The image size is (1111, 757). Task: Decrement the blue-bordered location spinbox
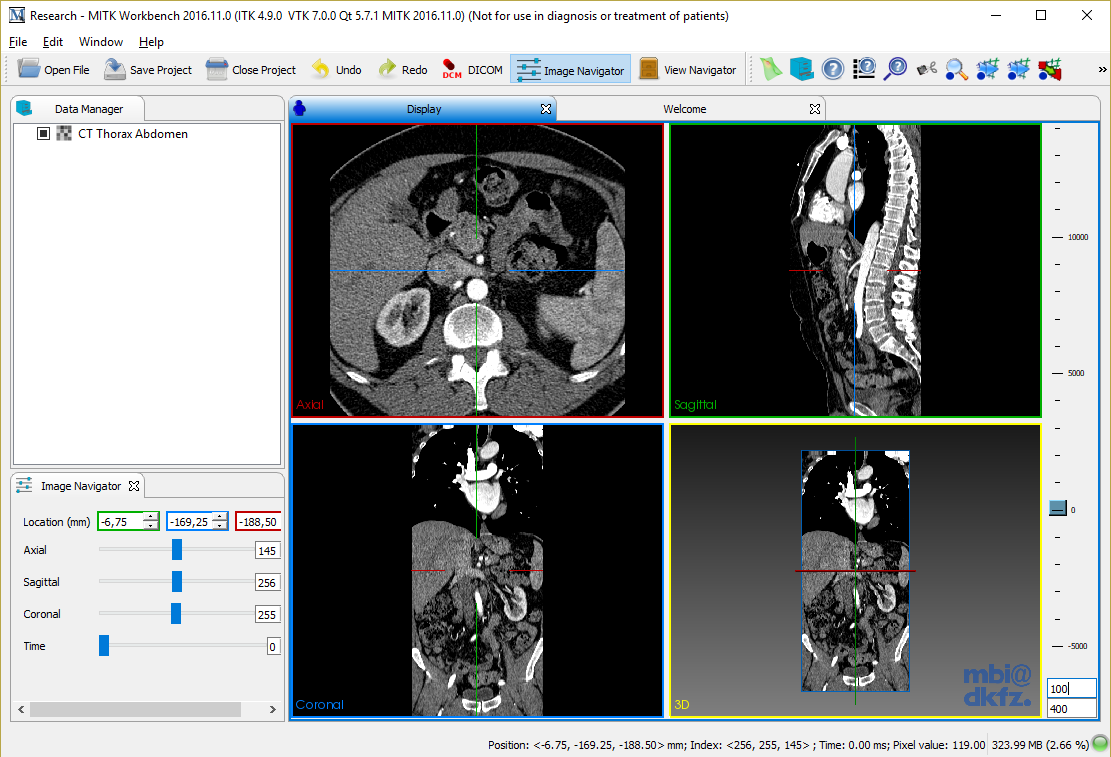pyautogui.click(x=219, y=526)
